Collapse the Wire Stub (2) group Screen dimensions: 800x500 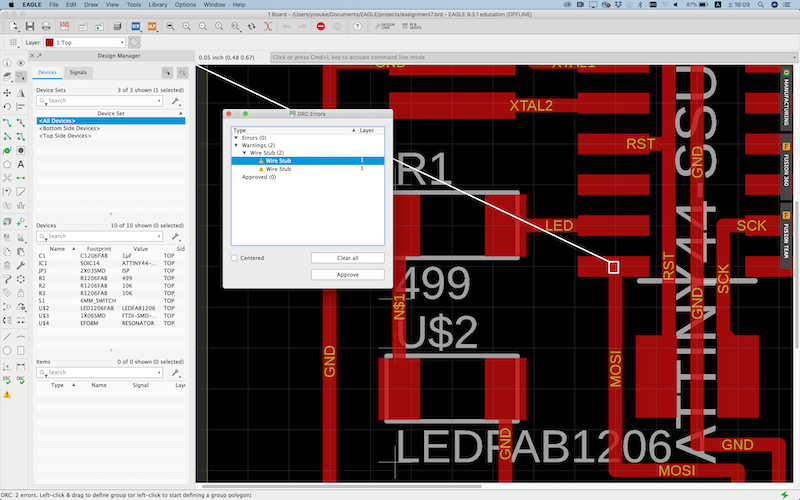coord(244,153)
